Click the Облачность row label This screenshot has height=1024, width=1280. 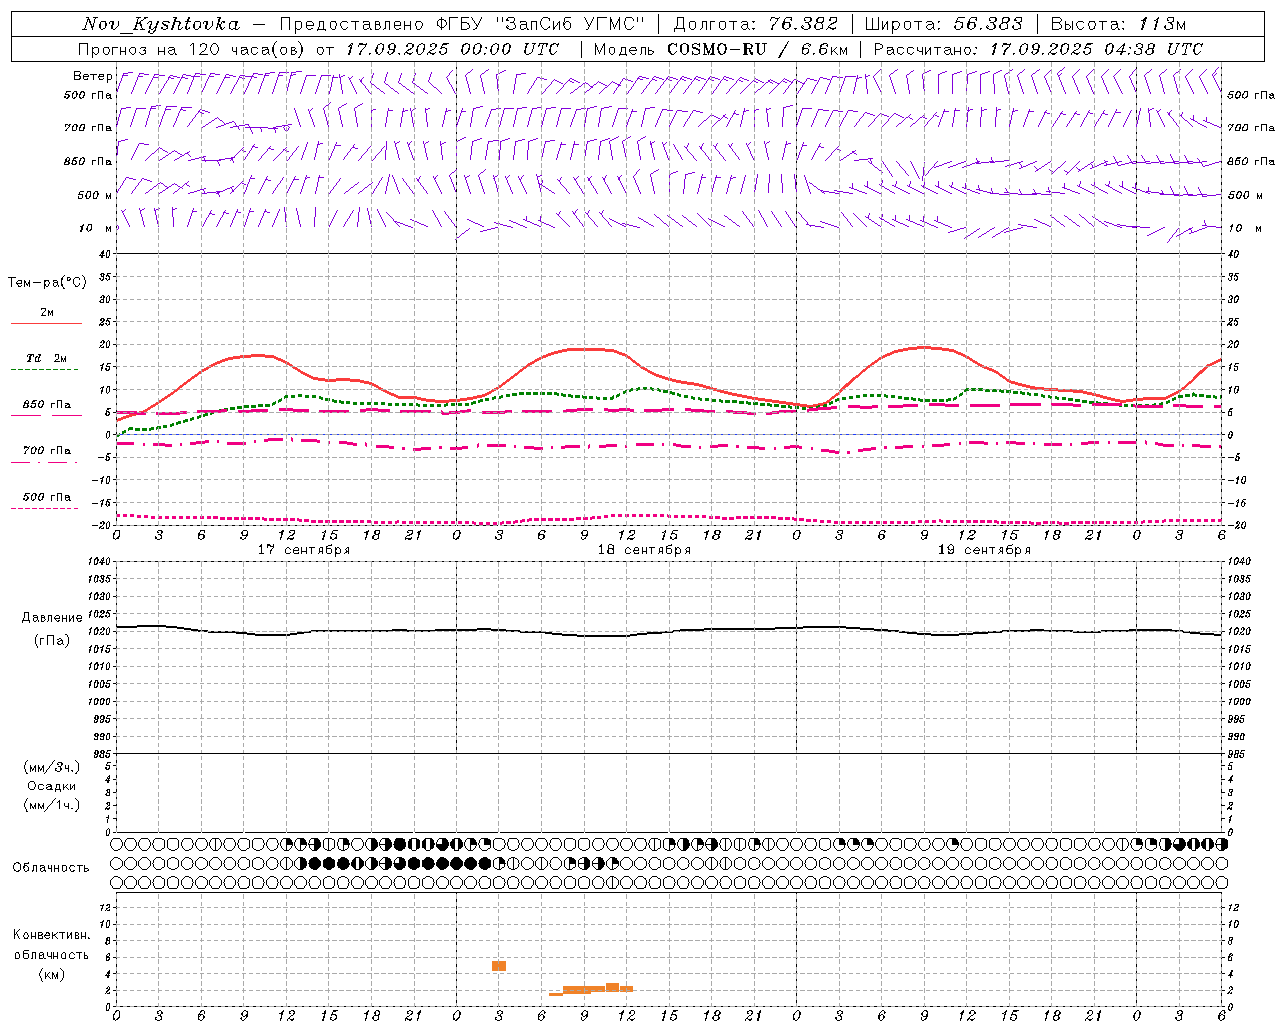51,867
